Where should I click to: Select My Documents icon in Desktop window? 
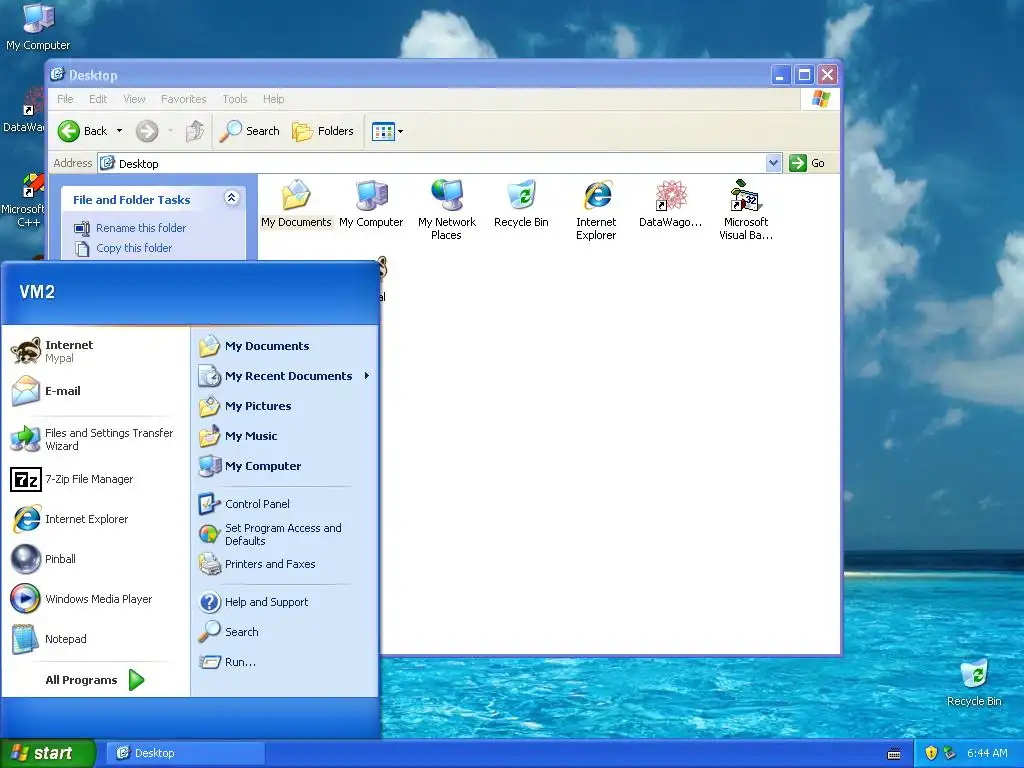click(296, 204)
